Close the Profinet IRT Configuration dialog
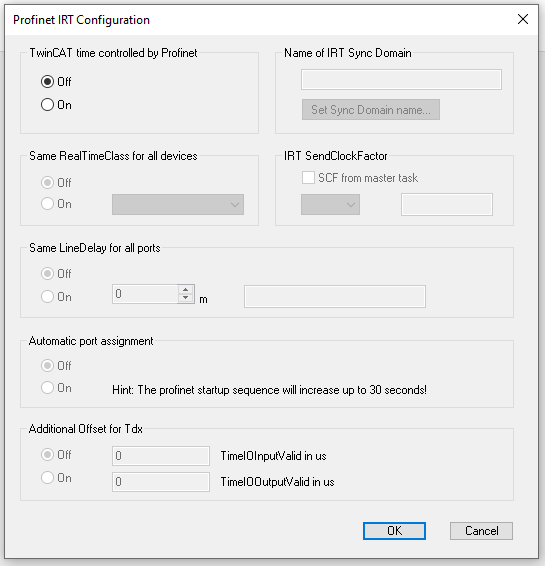The image size is (545, 566). [x=523, y=19]
